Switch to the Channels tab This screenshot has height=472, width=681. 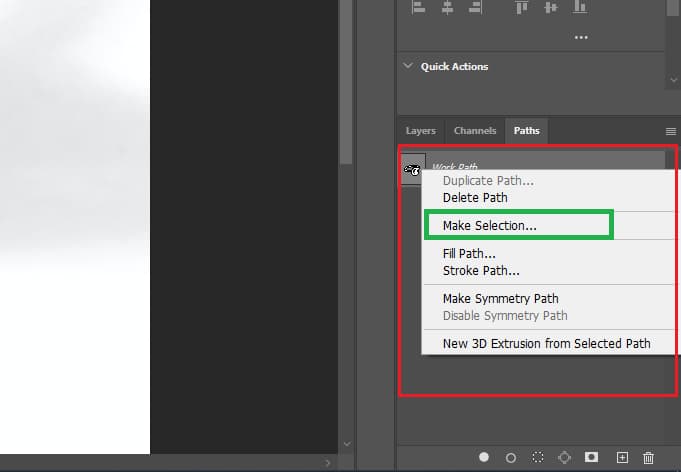(475, 131)
